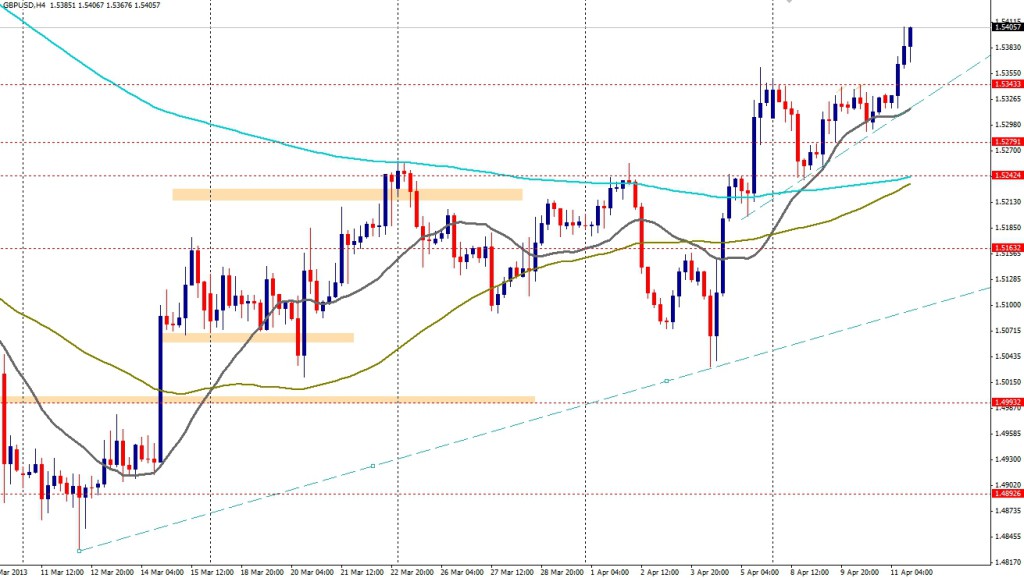Click the 22 Mar 20:00 time label
The image size is (1024, 578).
[411, 572]
